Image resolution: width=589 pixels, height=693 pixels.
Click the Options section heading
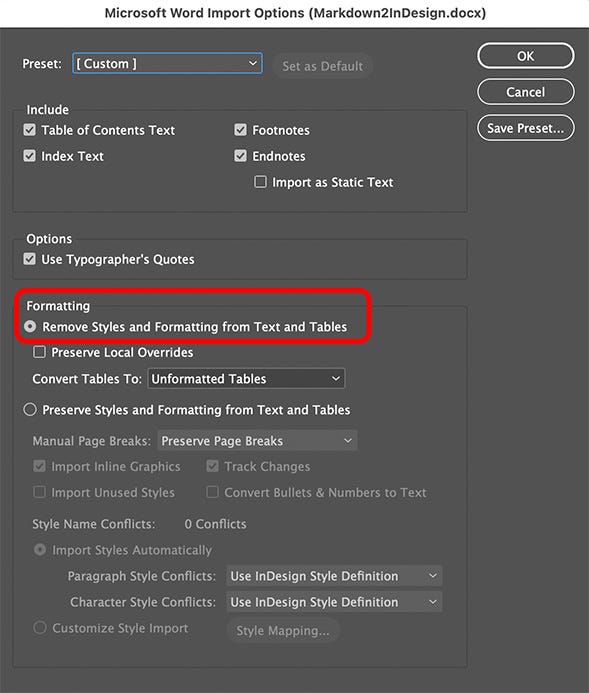point(49,239)
